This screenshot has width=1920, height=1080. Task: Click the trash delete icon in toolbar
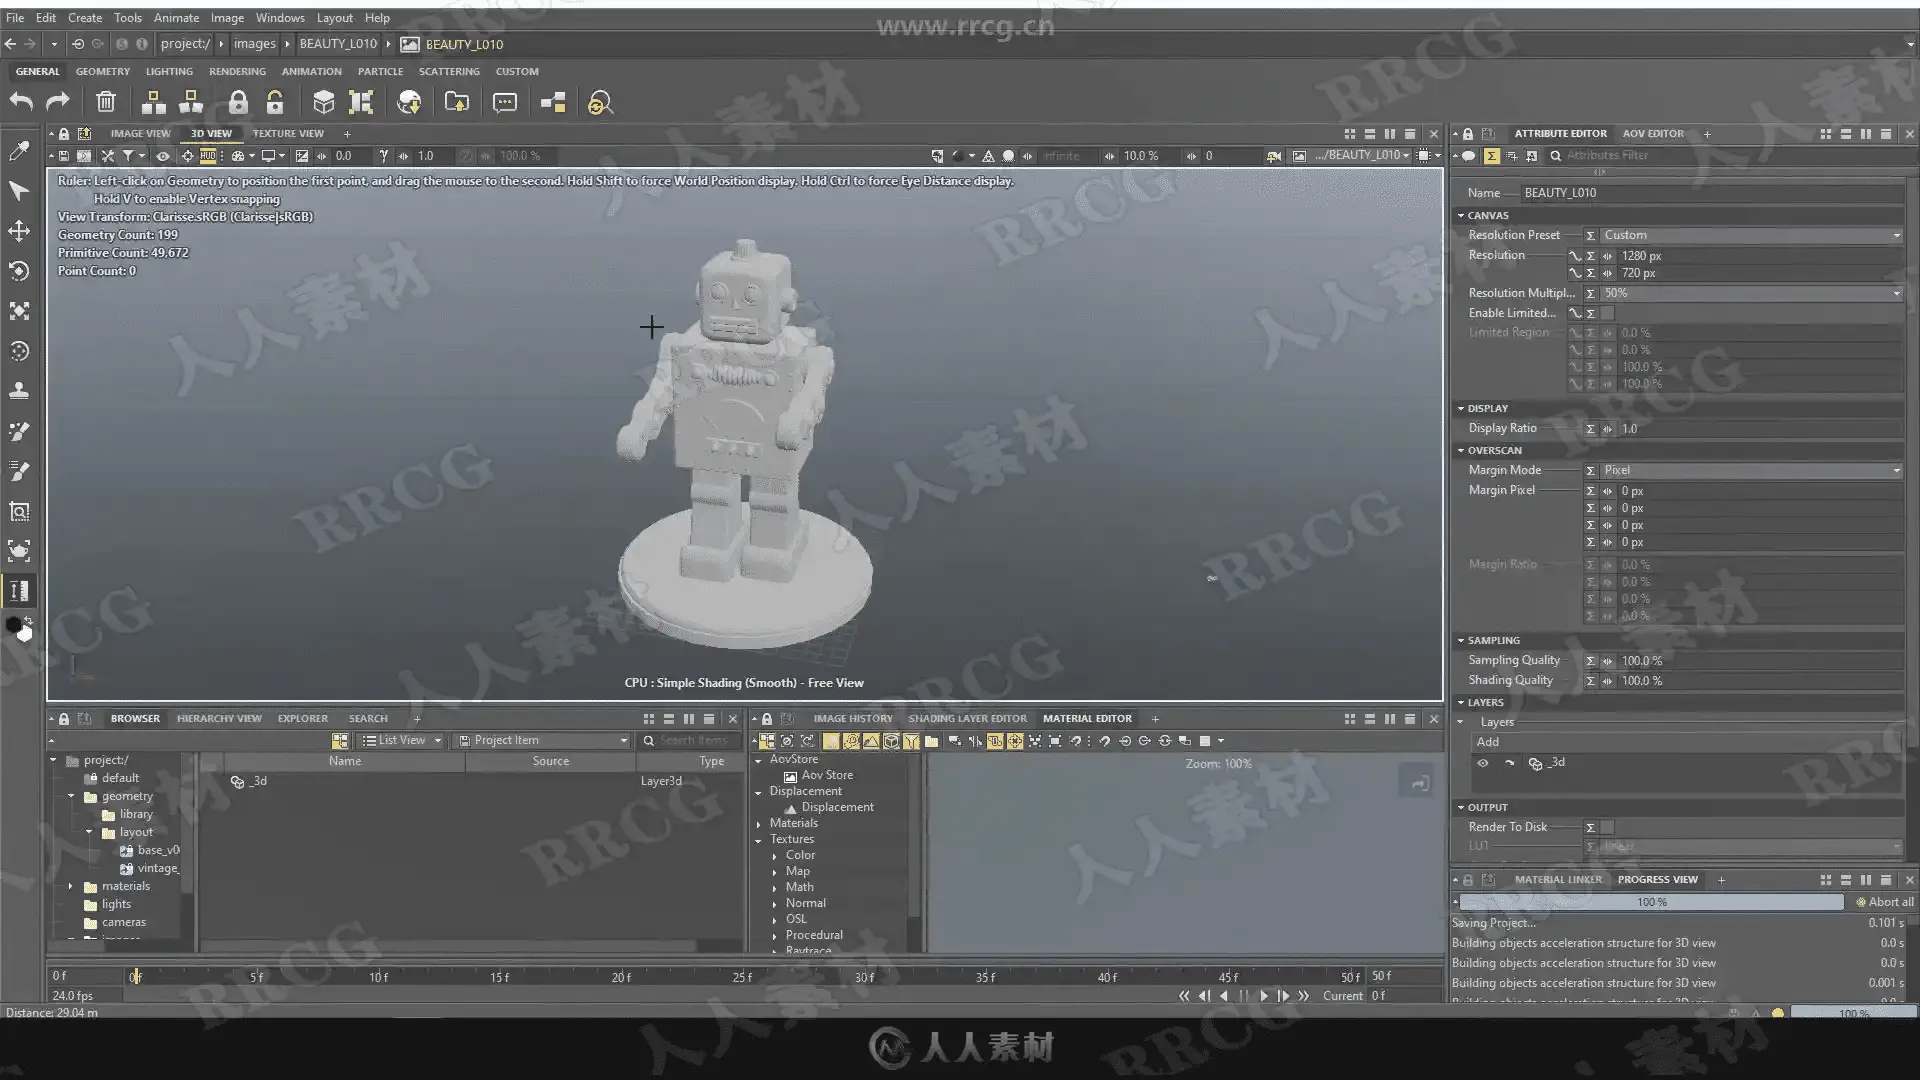point(105,102)
